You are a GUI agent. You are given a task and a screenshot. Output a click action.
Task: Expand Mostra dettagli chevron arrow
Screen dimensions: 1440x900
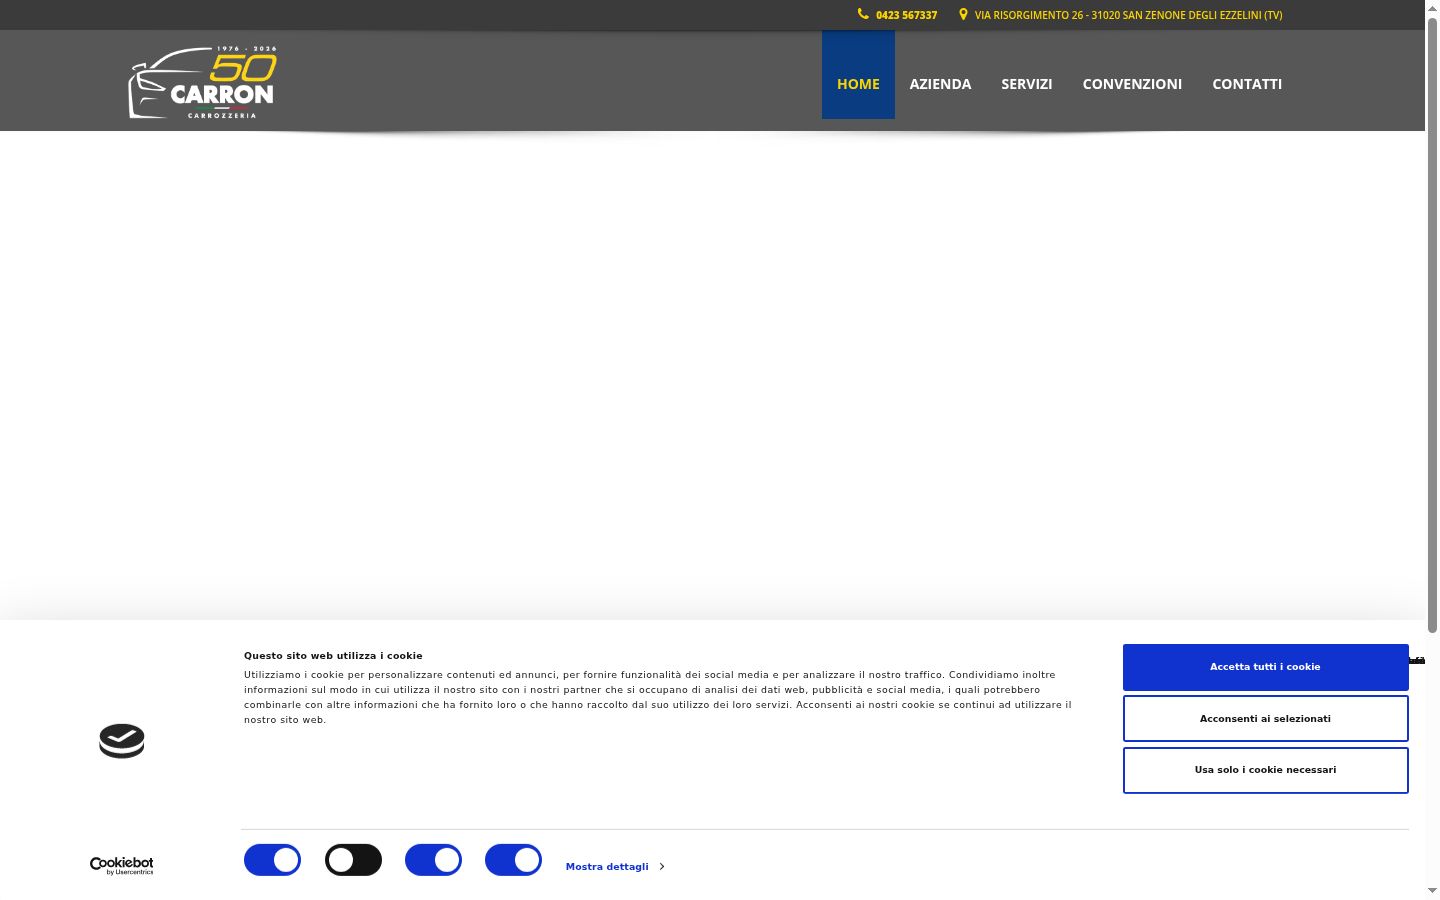click(x=662, y=867)
